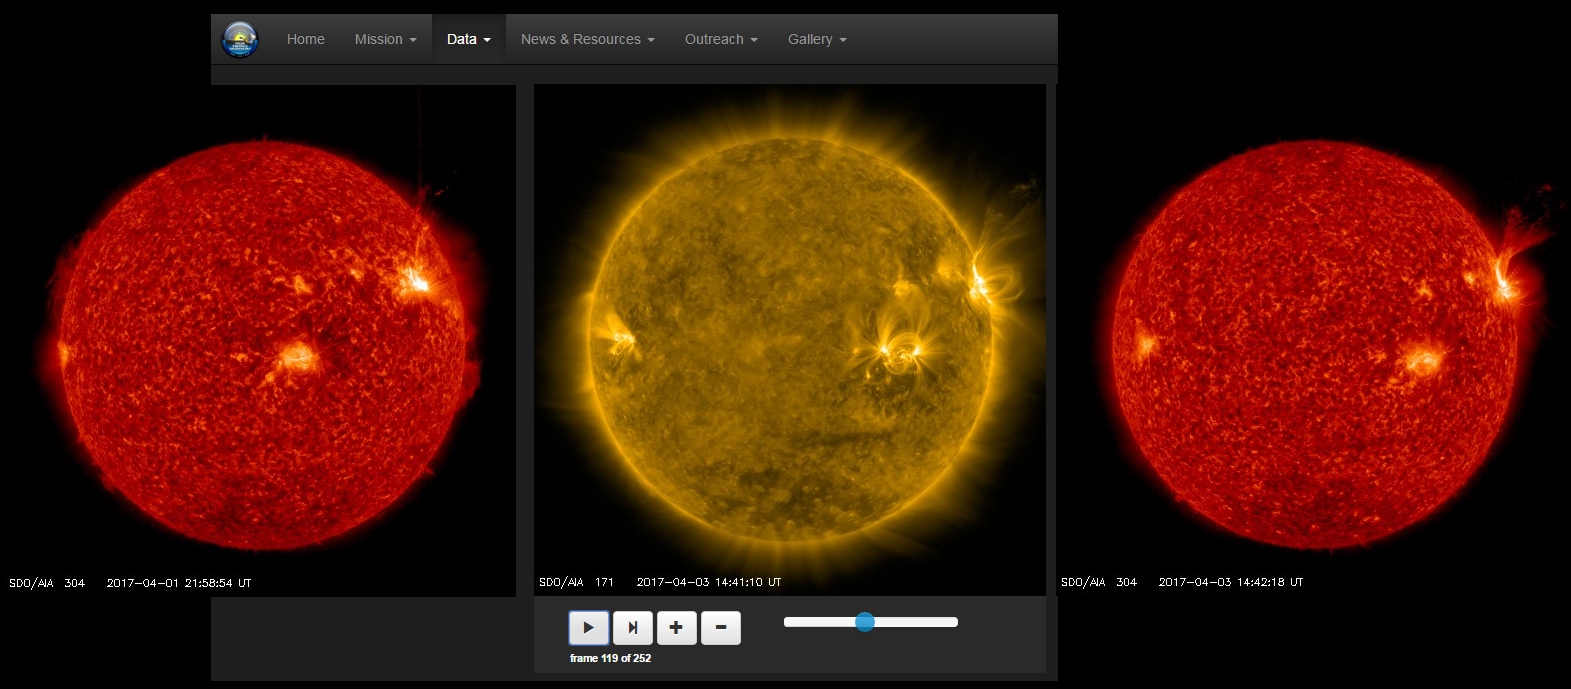
Task: Click the blue frame slider handle
Action: click(x=865, y=622)
